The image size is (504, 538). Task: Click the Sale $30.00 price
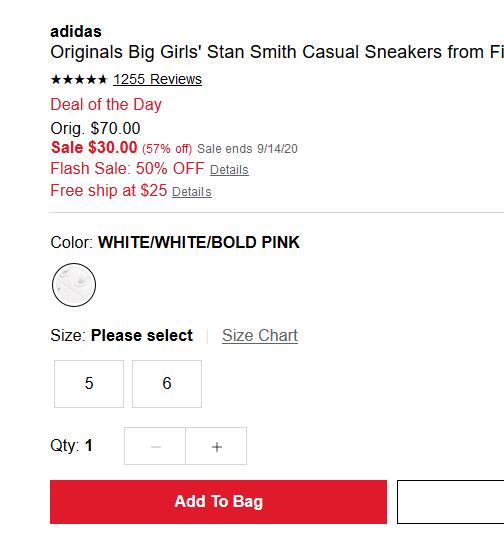(x=94, y=148)
